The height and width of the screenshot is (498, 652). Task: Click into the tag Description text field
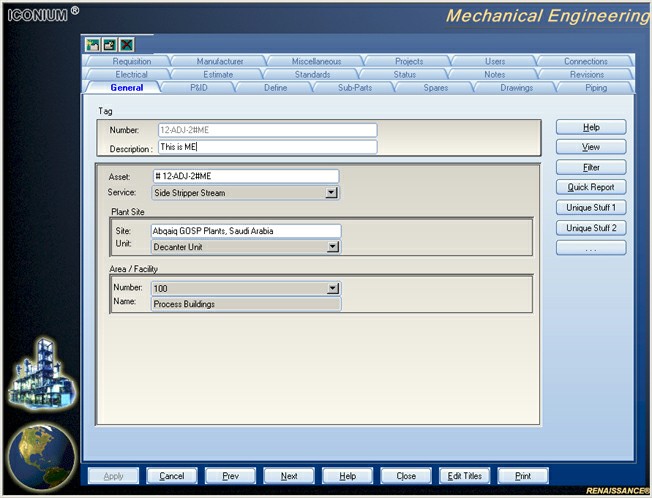click(267, 148)
